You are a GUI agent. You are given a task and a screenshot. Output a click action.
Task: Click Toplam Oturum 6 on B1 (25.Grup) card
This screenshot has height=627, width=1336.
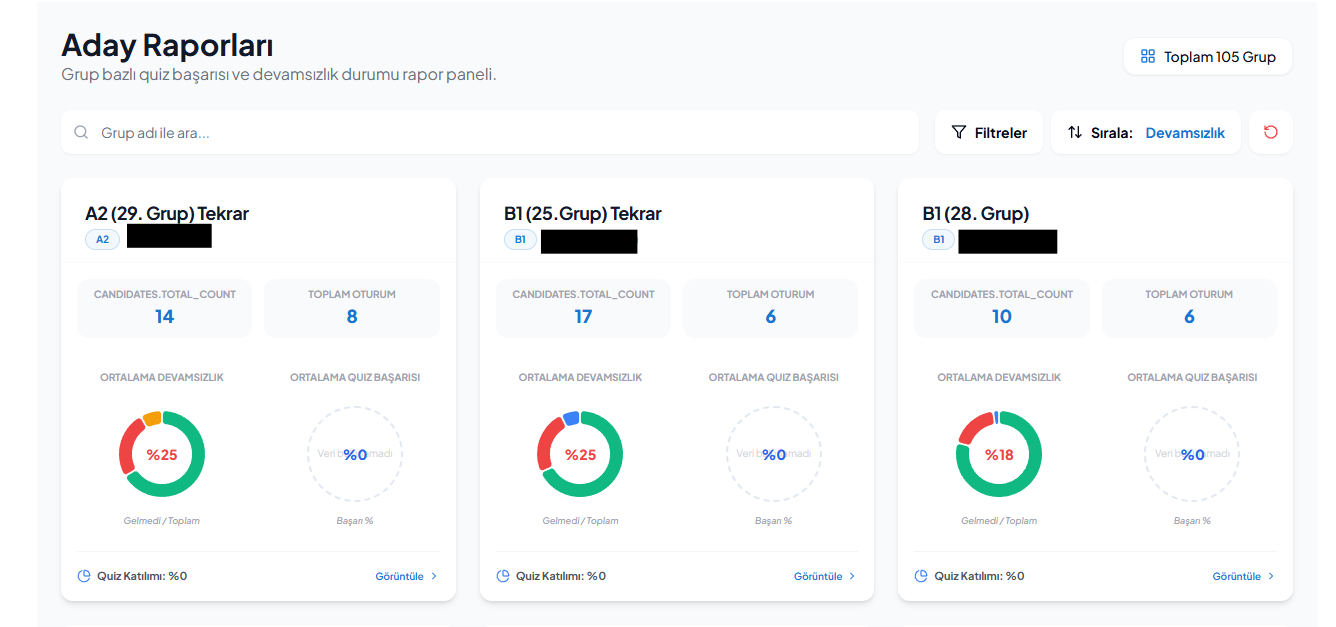(770, 316)
